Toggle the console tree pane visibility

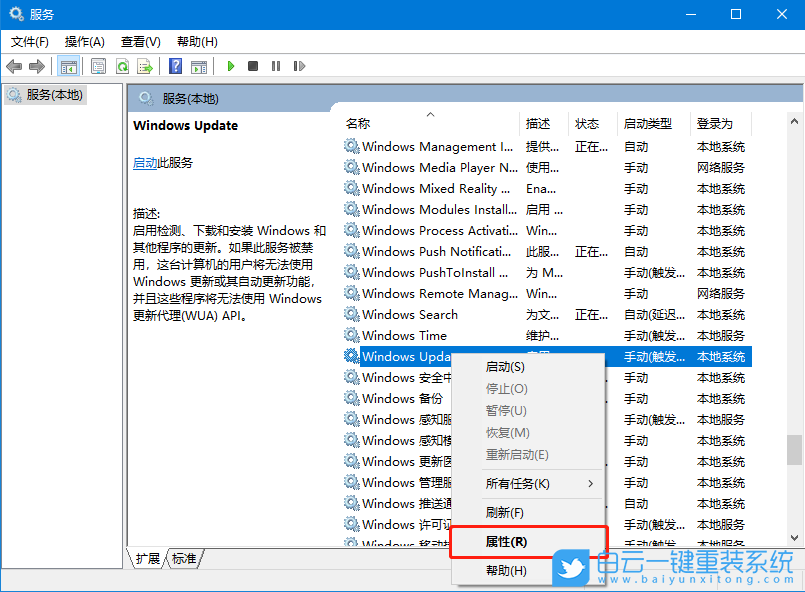tap(68, 66)
